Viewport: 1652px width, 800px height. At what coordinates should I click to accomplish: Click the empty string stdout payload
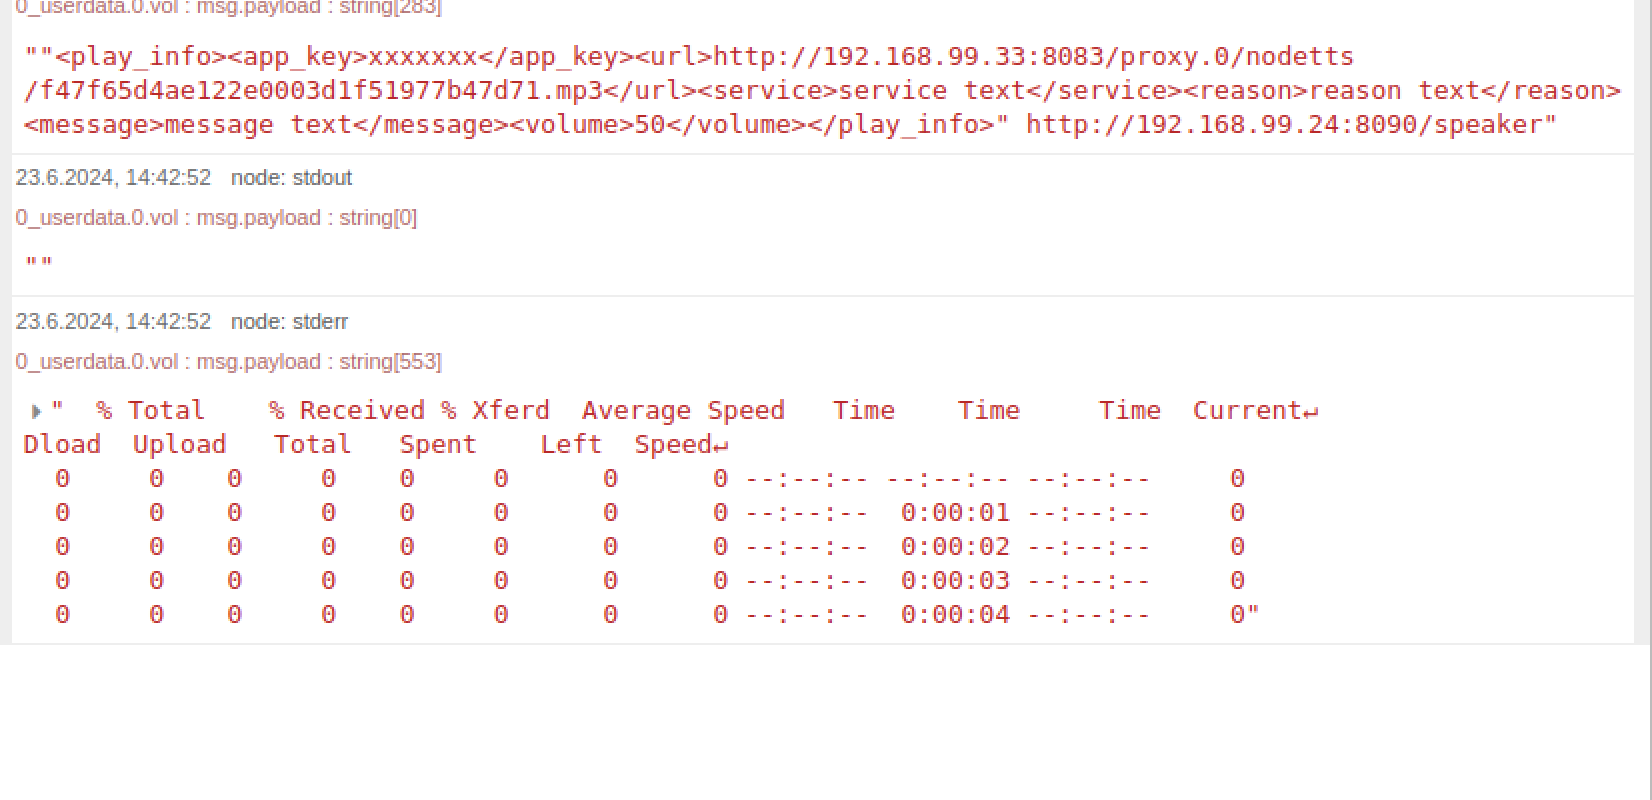pyautogui.click(x=39, y=264)
